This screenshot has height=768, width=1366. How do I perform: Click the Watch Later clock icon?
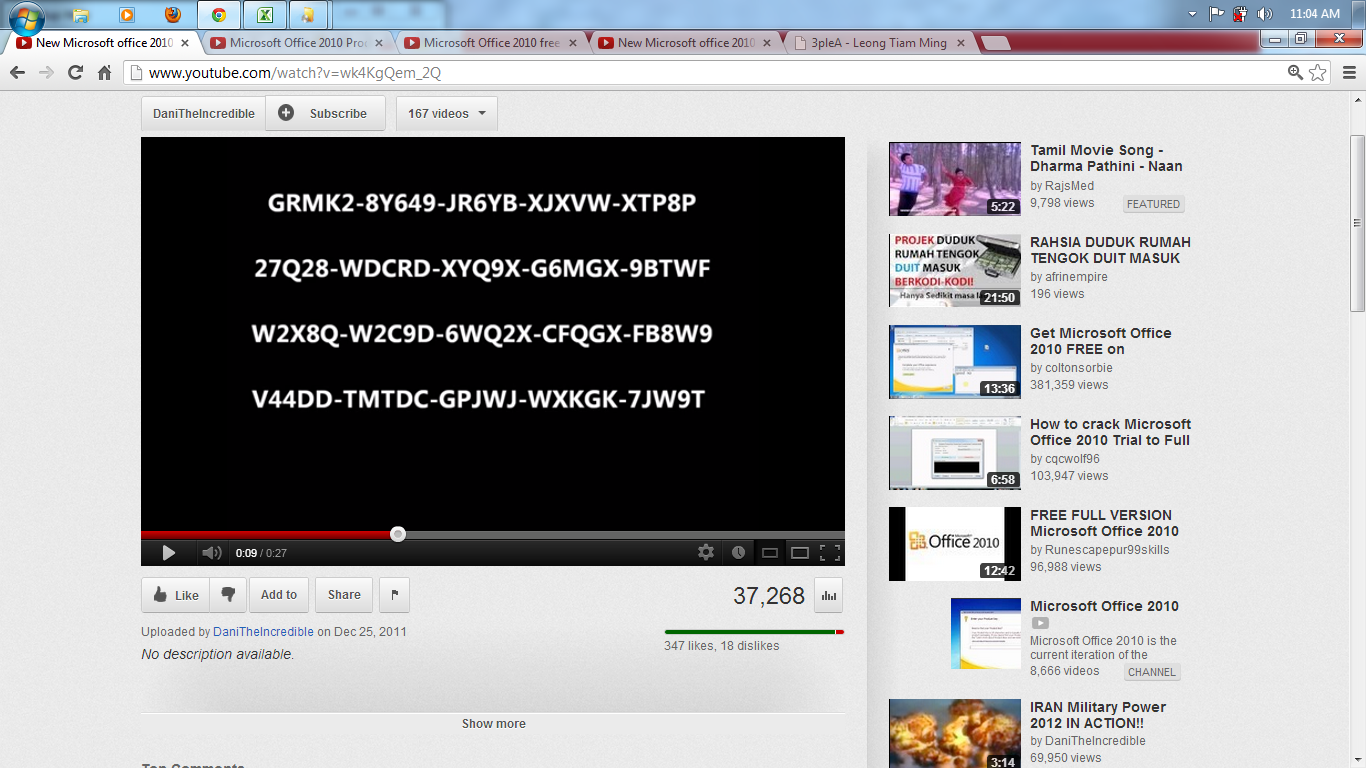click(738, 552)
